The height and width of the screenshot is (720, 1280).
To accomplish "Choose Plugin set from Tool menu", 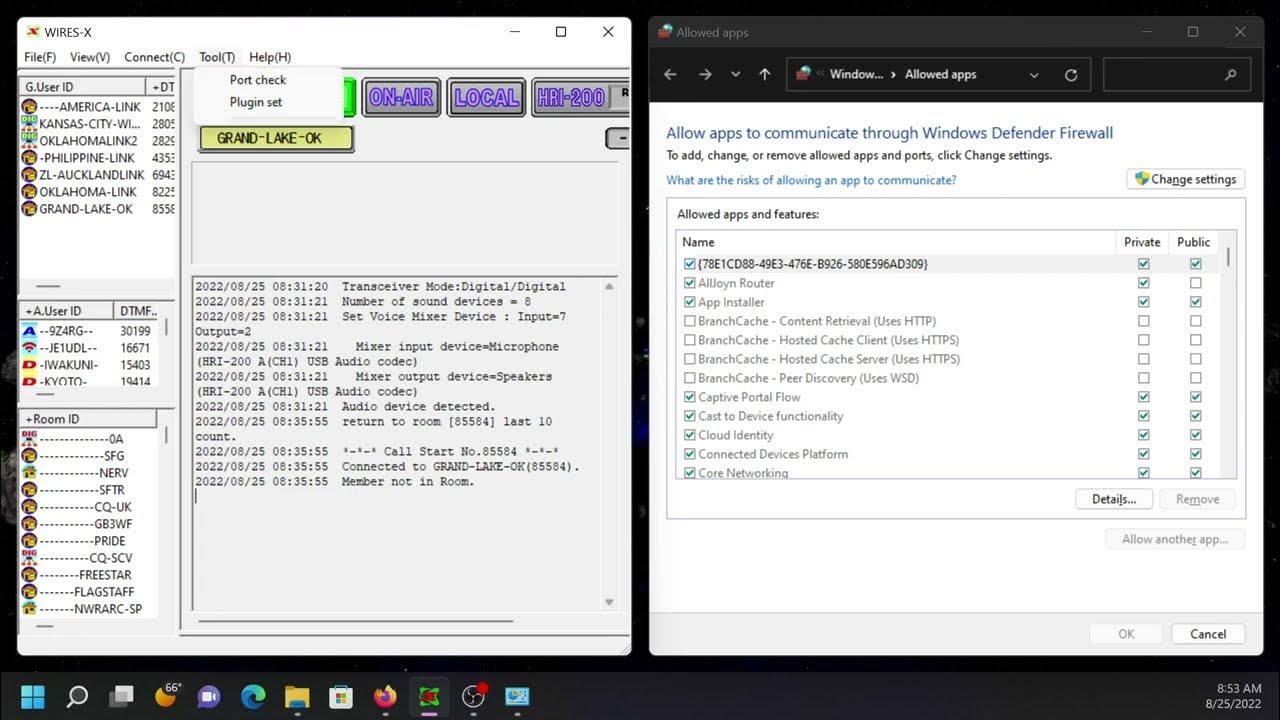I will click(256, 102).
